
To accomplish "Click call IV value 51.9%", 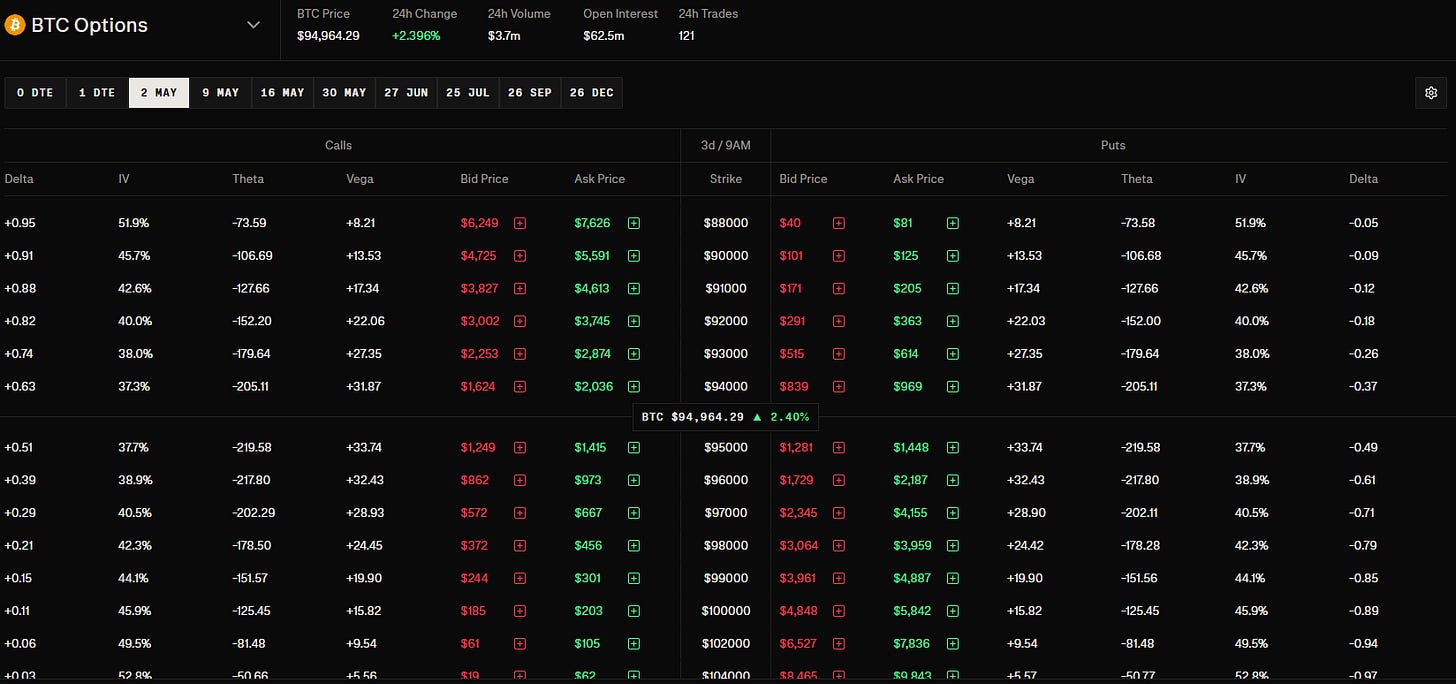I will pyautogui.click(x=134, y=224).
